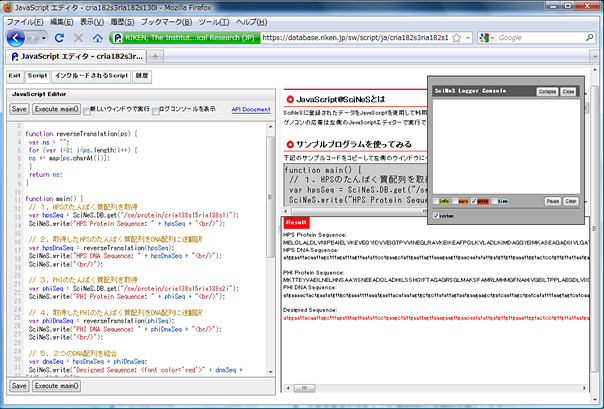
Task: Open the API Document link
Action: point(250,109)
